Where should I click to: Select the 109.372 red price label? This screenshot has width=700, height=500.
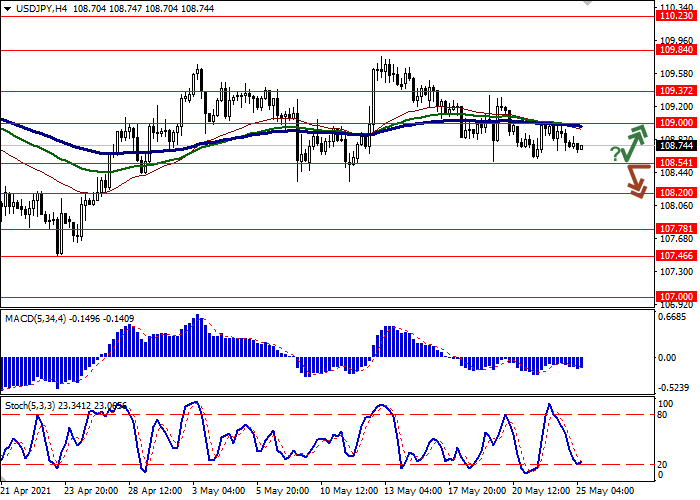(676, 91)
